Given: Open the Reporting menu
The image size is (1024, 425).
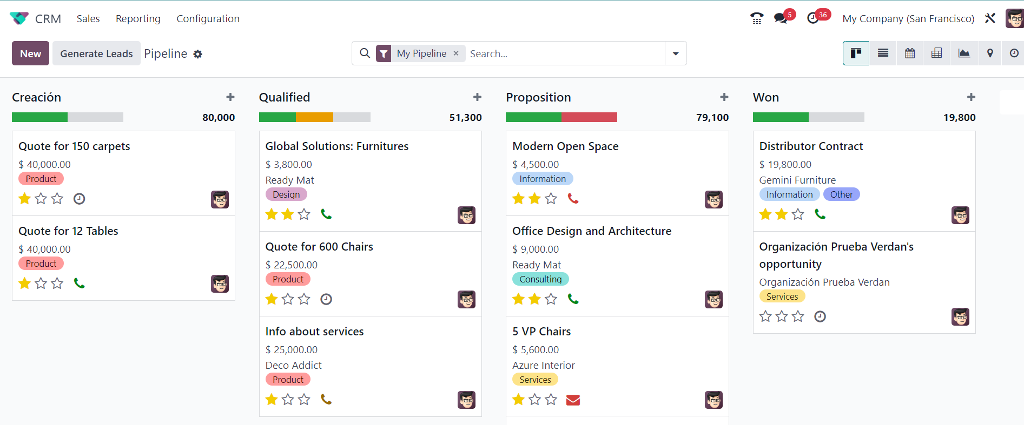Looking at the screenshot, I should 138,18.
